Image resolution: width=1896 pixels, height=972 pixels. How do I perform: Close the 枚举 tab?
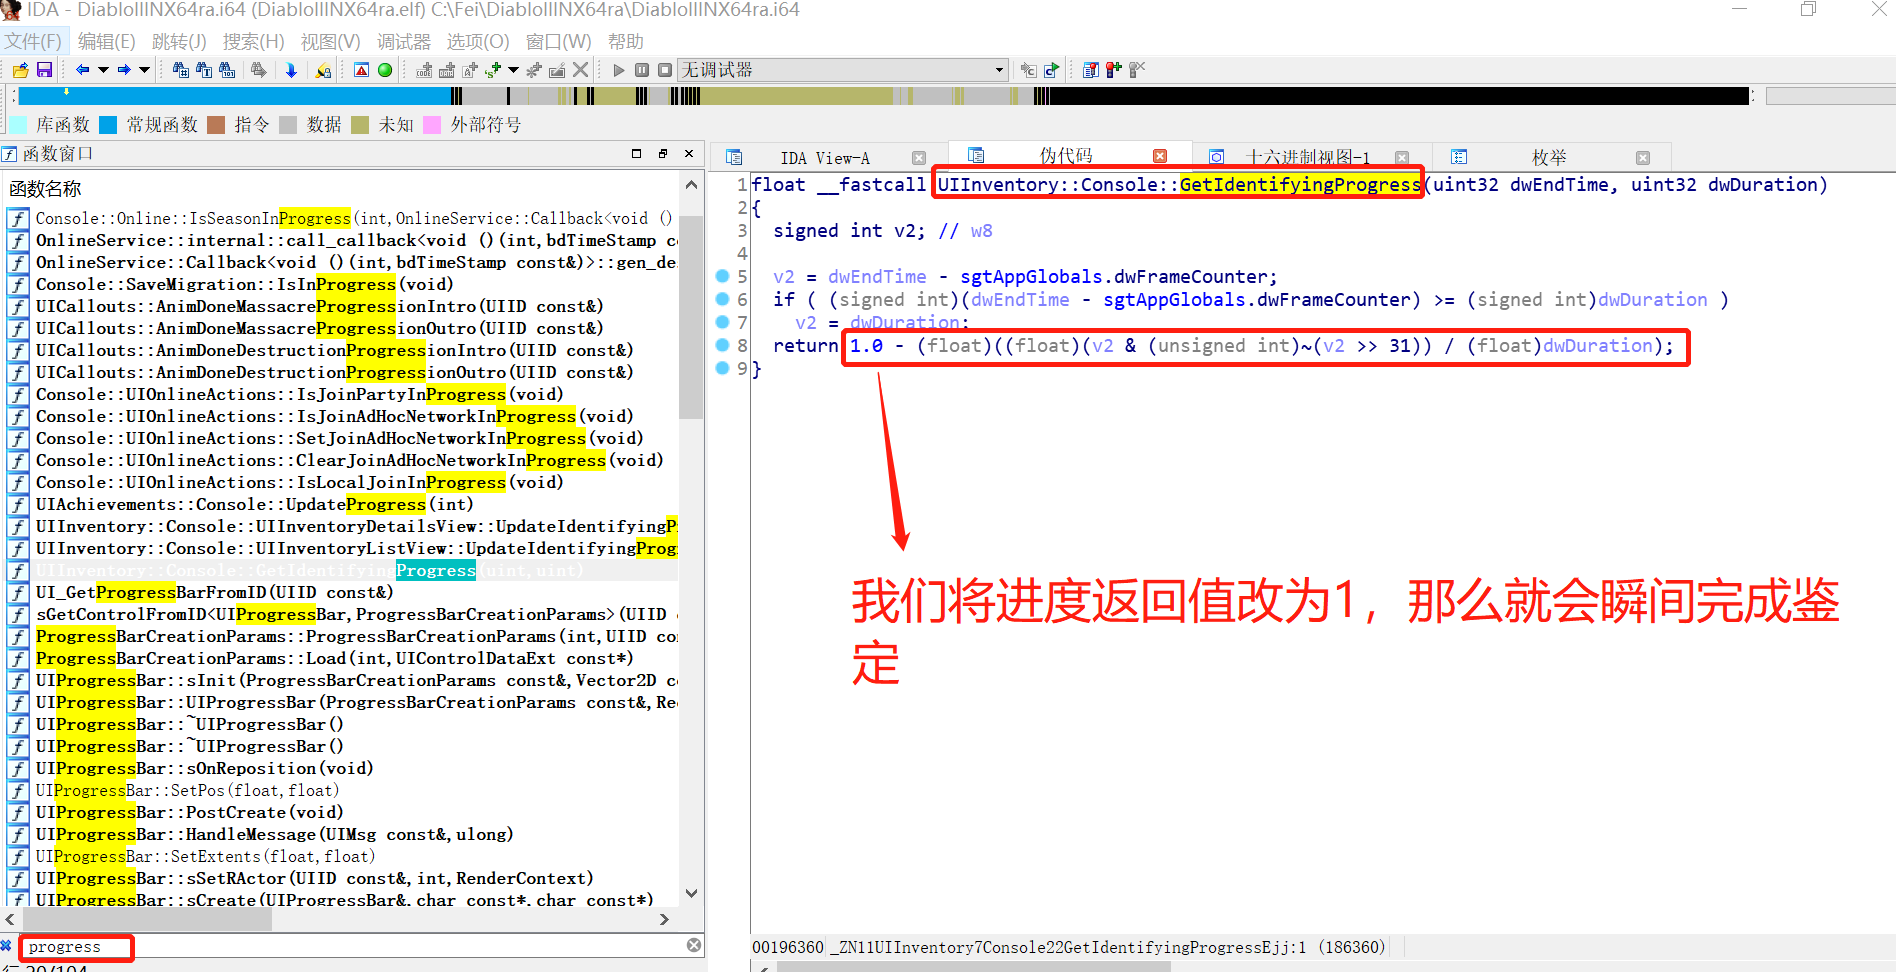tap(1643, 158)
